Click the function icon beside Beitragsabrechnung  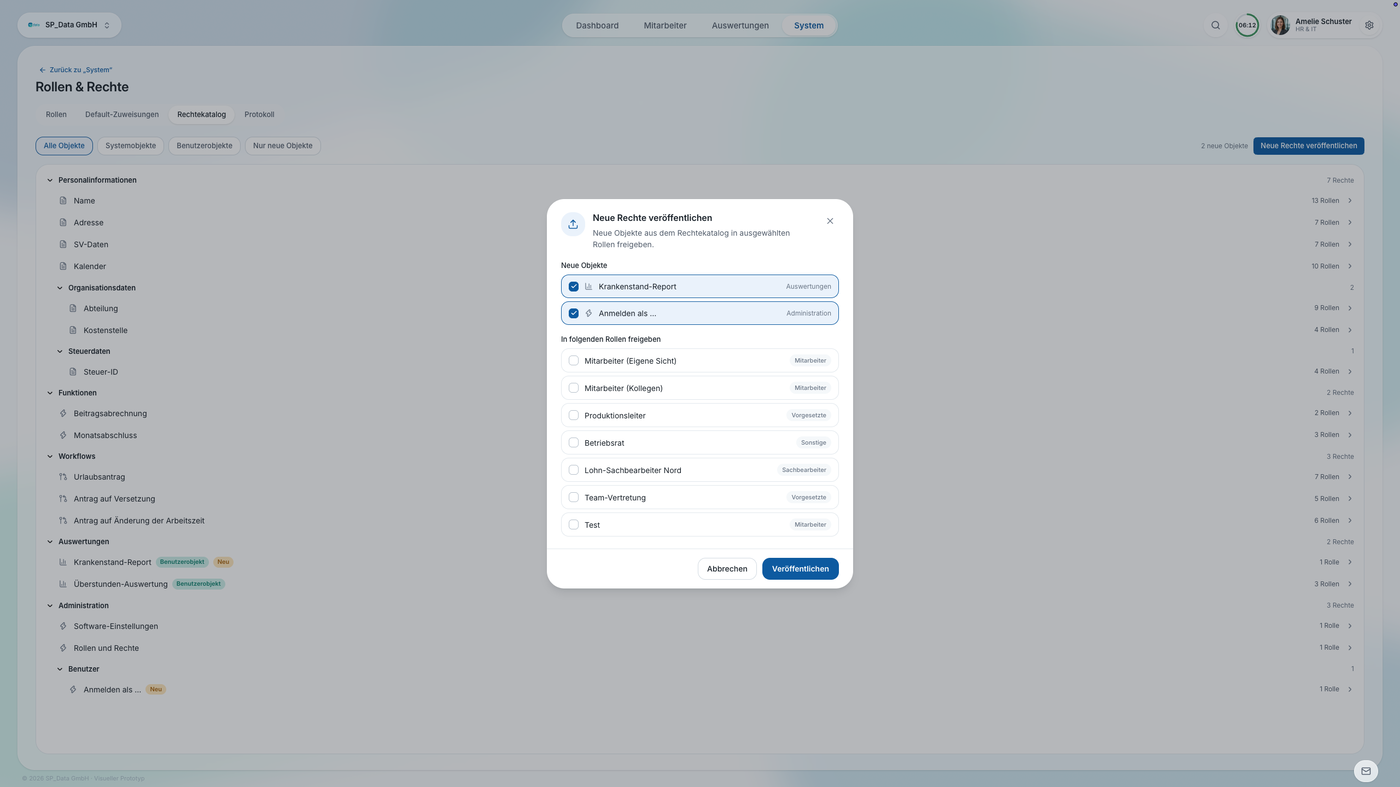(63, 413)
